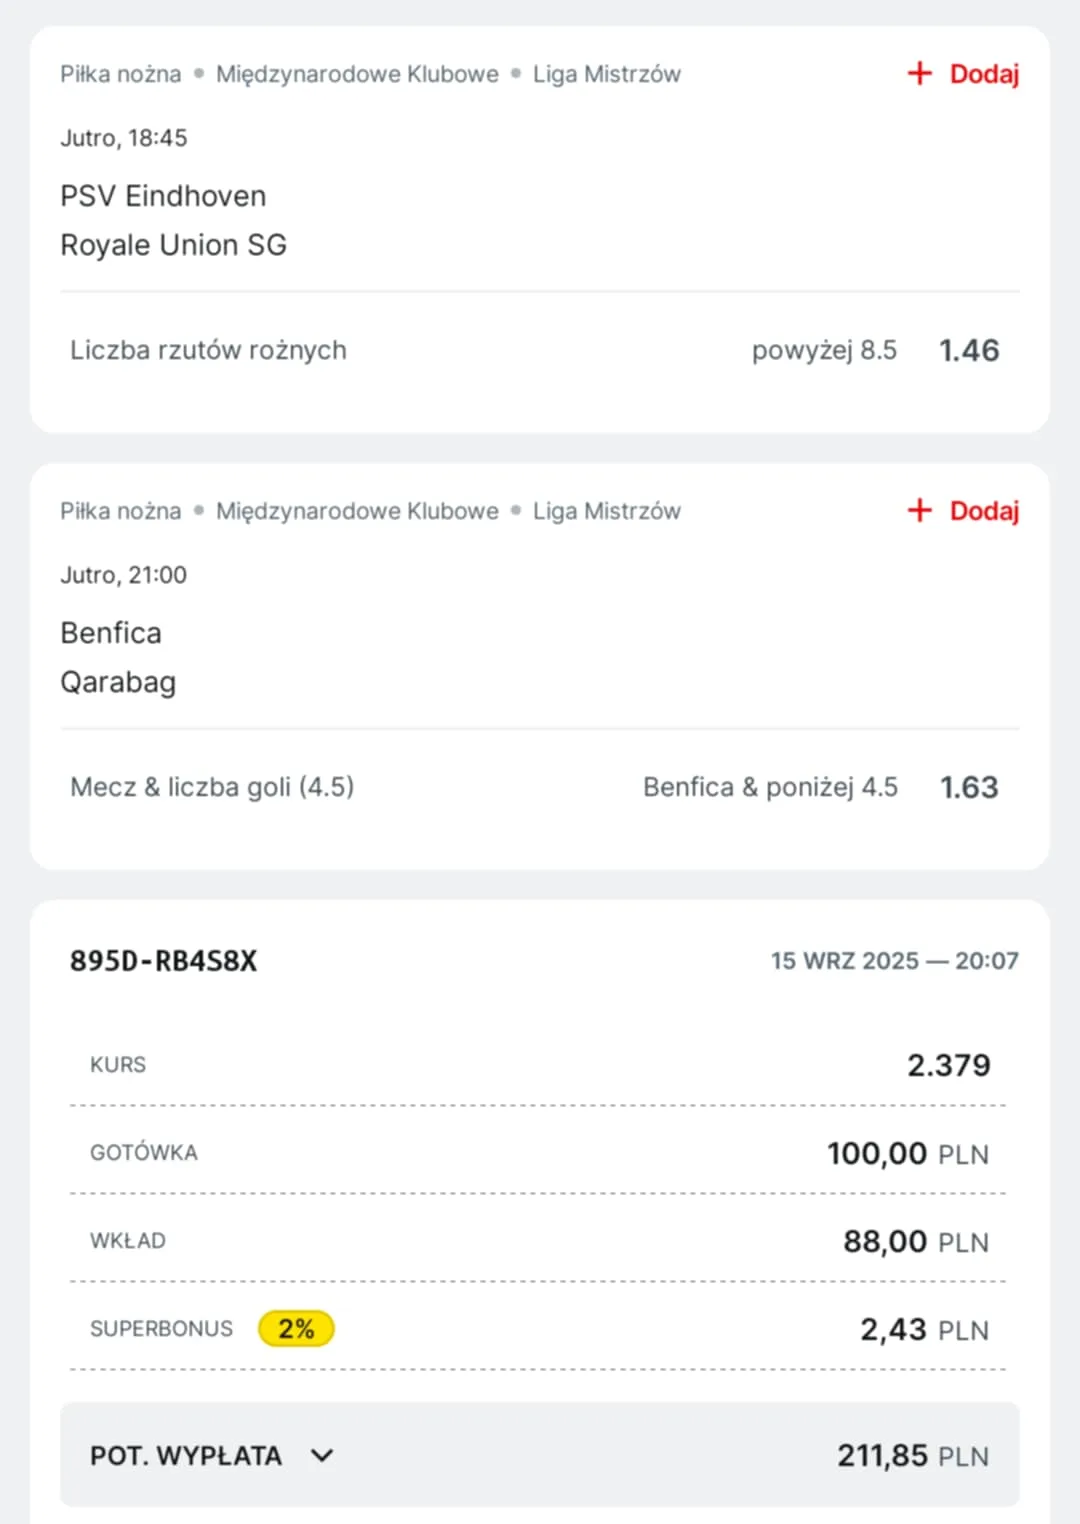The image size is (1080, 1524).
Task: Click the red plus icon beside the top Dodaj
Action: (x=918, y=73)
